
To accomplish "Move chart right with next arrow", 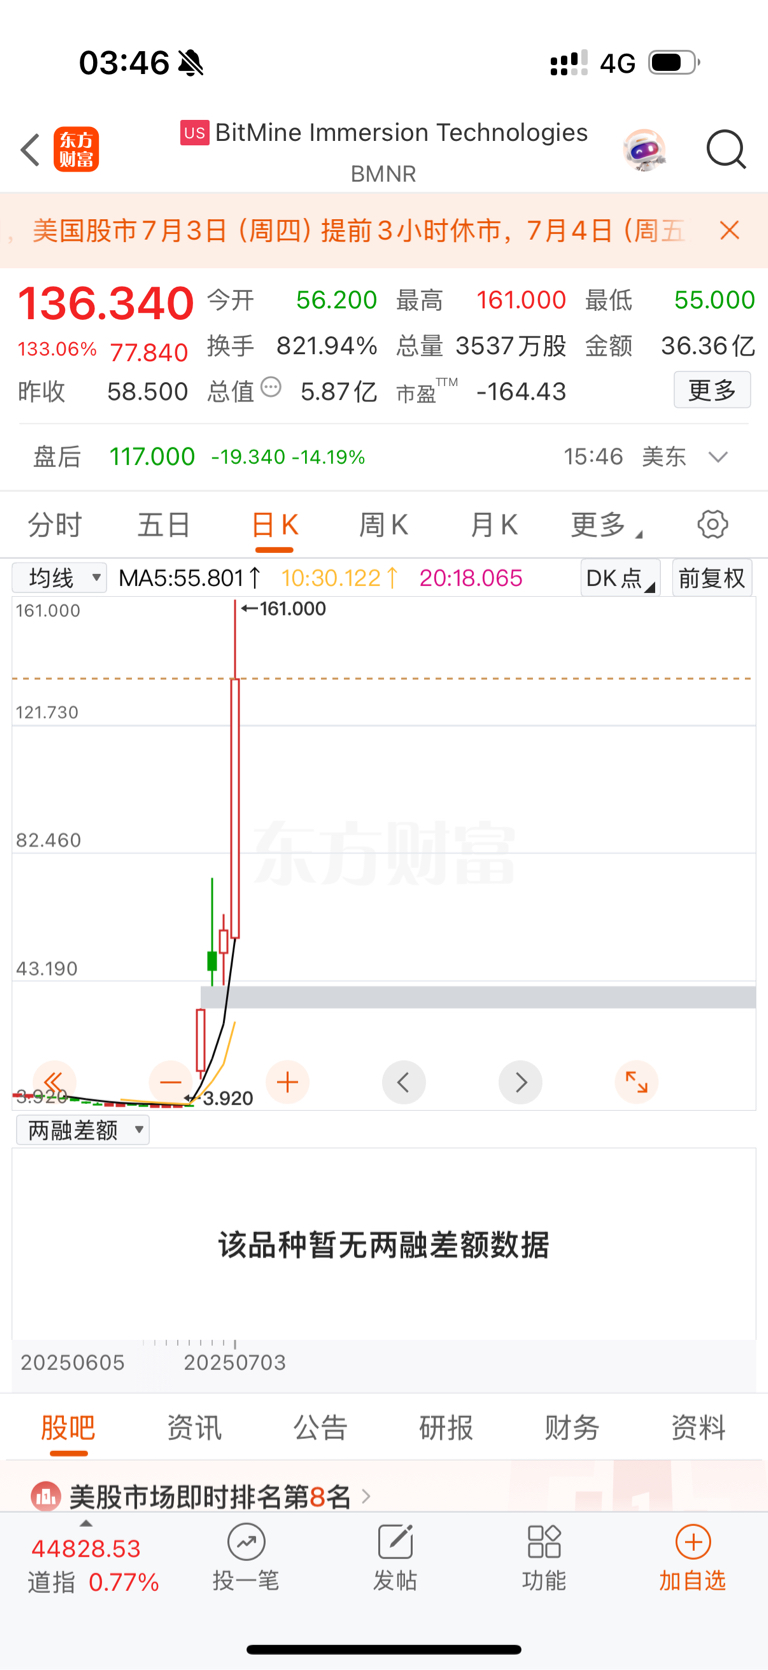I will [520, 1082].
